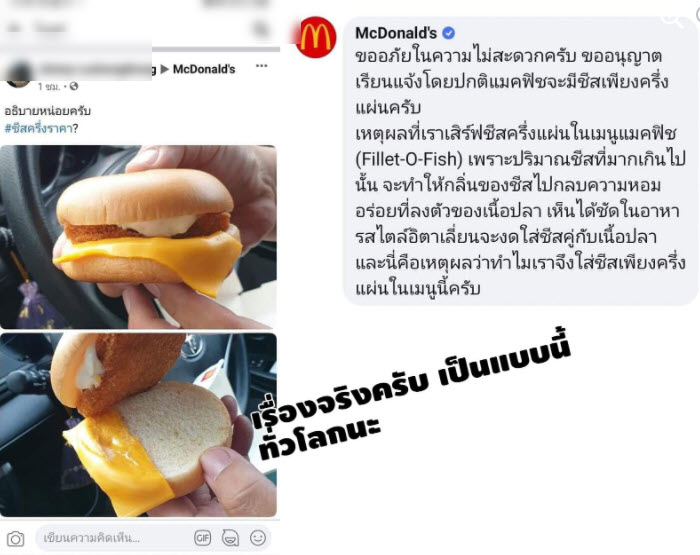This screenshot has width=700, height=555.
Task: Open the three-dot post options menu
Action: click(262, 66)
